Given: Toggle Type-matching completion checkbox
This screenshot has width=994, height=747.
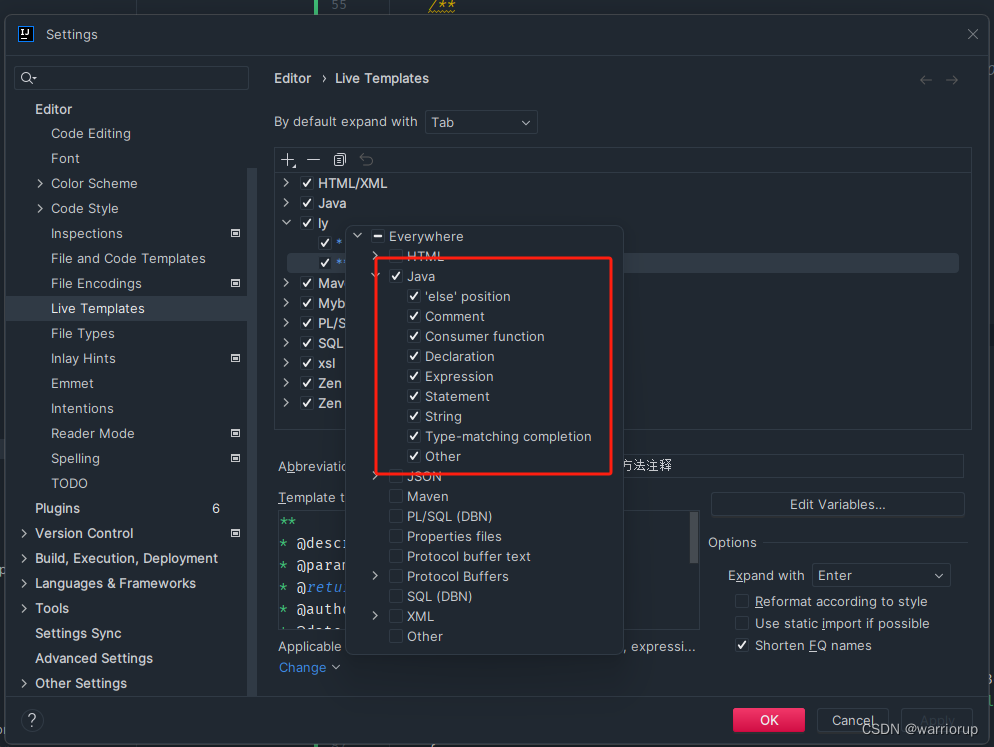Looking at the screenshot, I should (414, 436).
